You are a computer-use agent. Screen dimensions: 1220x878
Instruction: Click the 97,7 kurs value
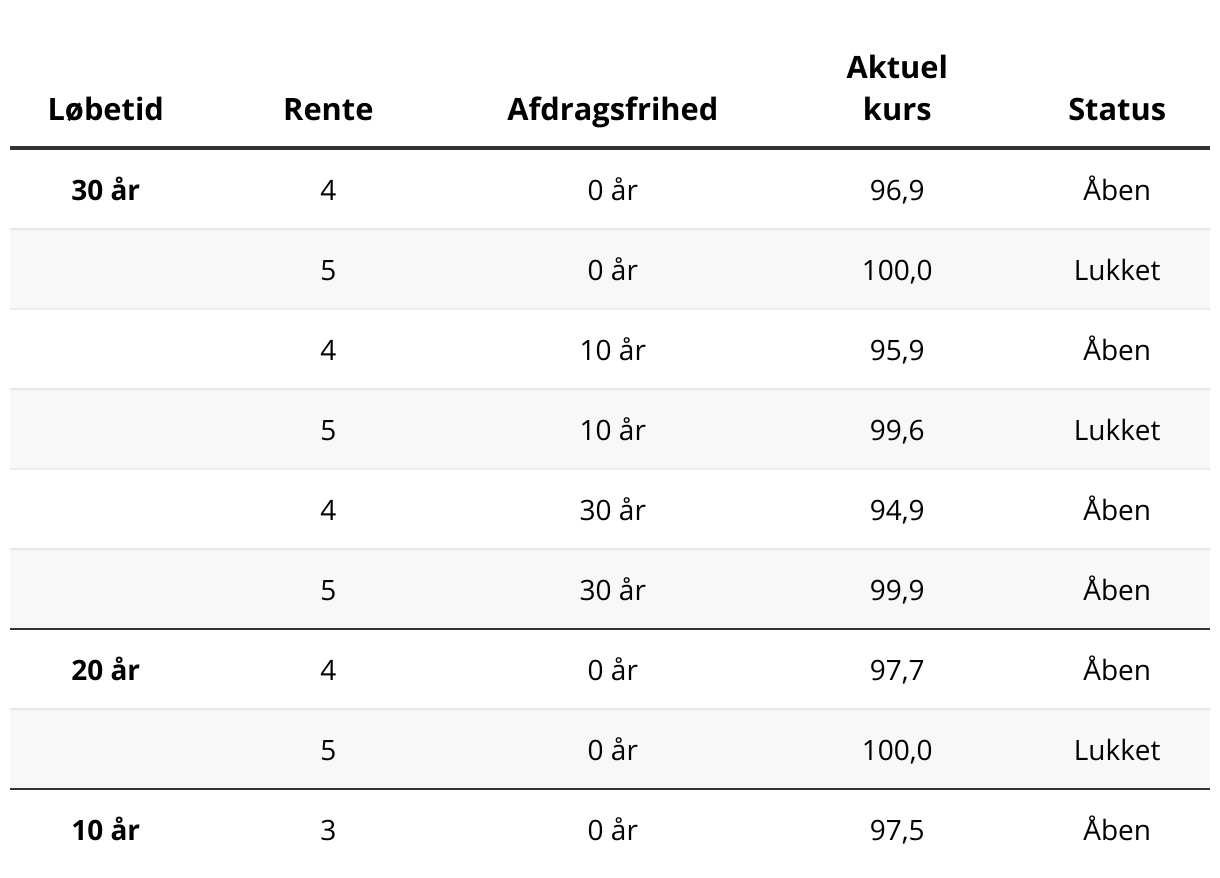click(x=897, y=670)
